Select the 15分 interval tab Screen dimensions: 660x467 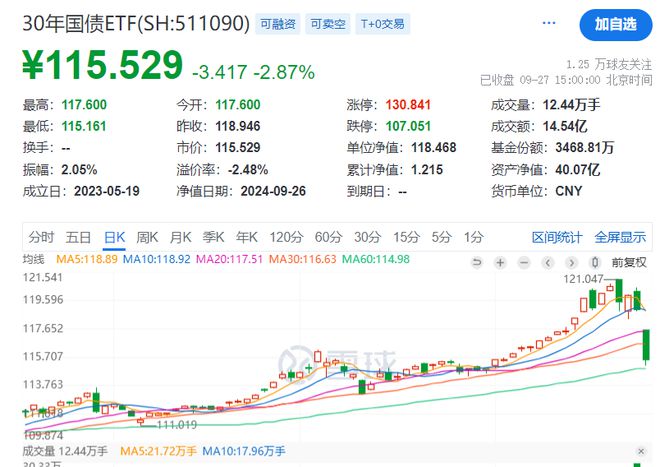tap(406, 237)
